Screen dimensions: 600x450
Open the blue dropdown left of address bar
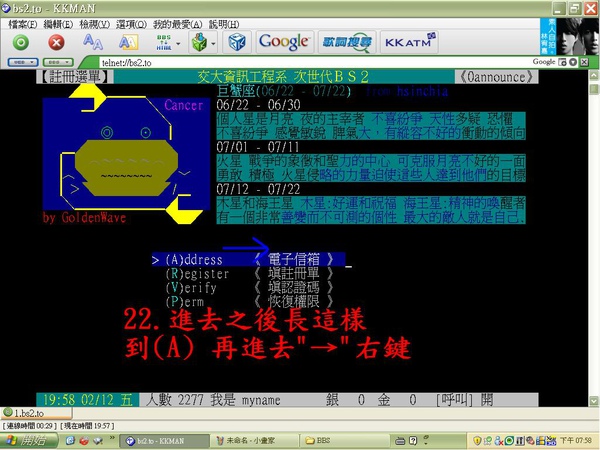pos(23,62)
